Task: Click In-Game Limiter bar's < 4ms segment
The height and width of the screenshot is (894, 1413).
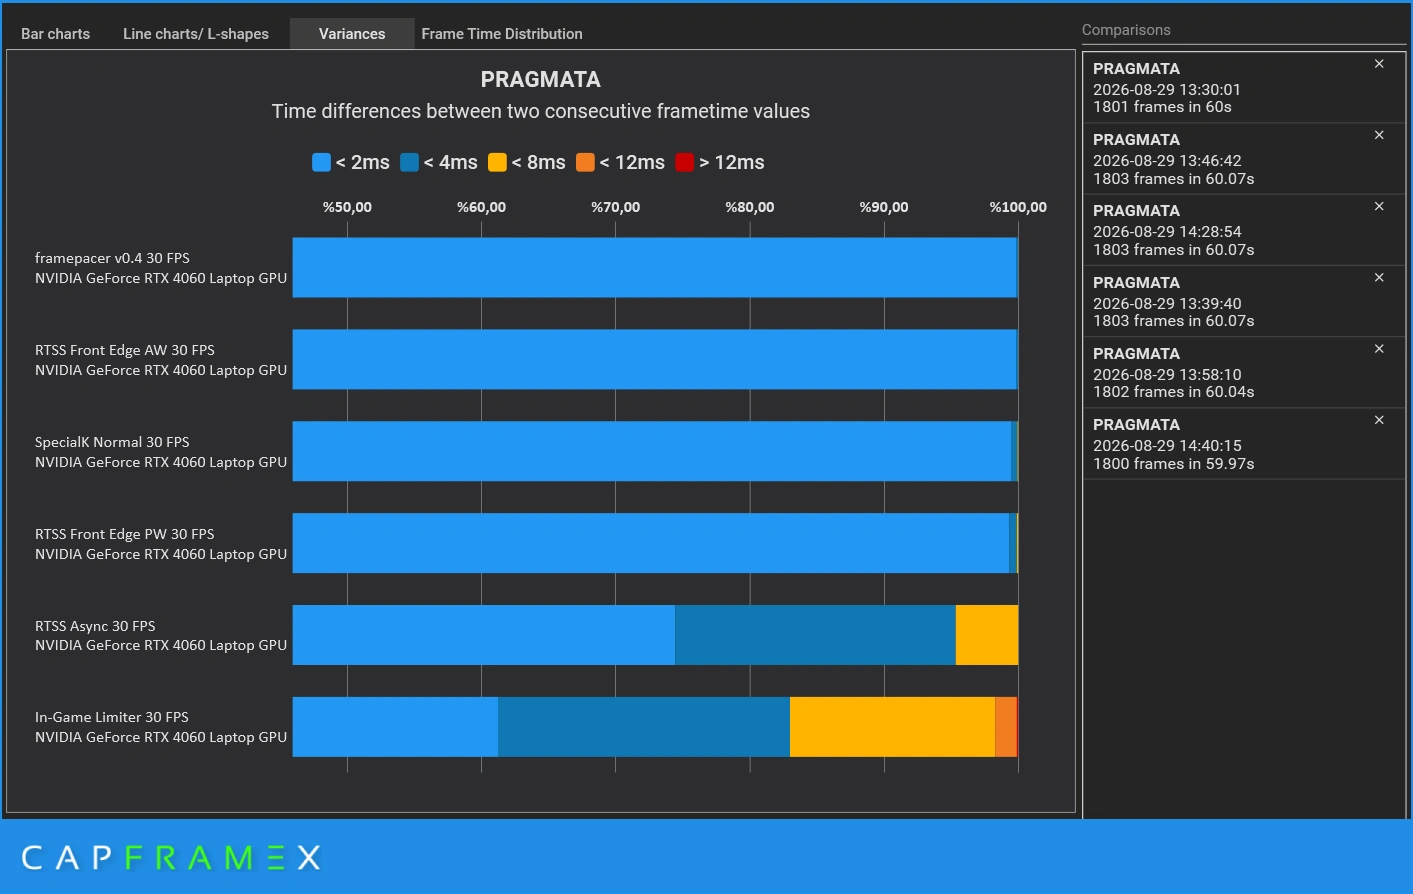Action: click(x=644, y=727)
